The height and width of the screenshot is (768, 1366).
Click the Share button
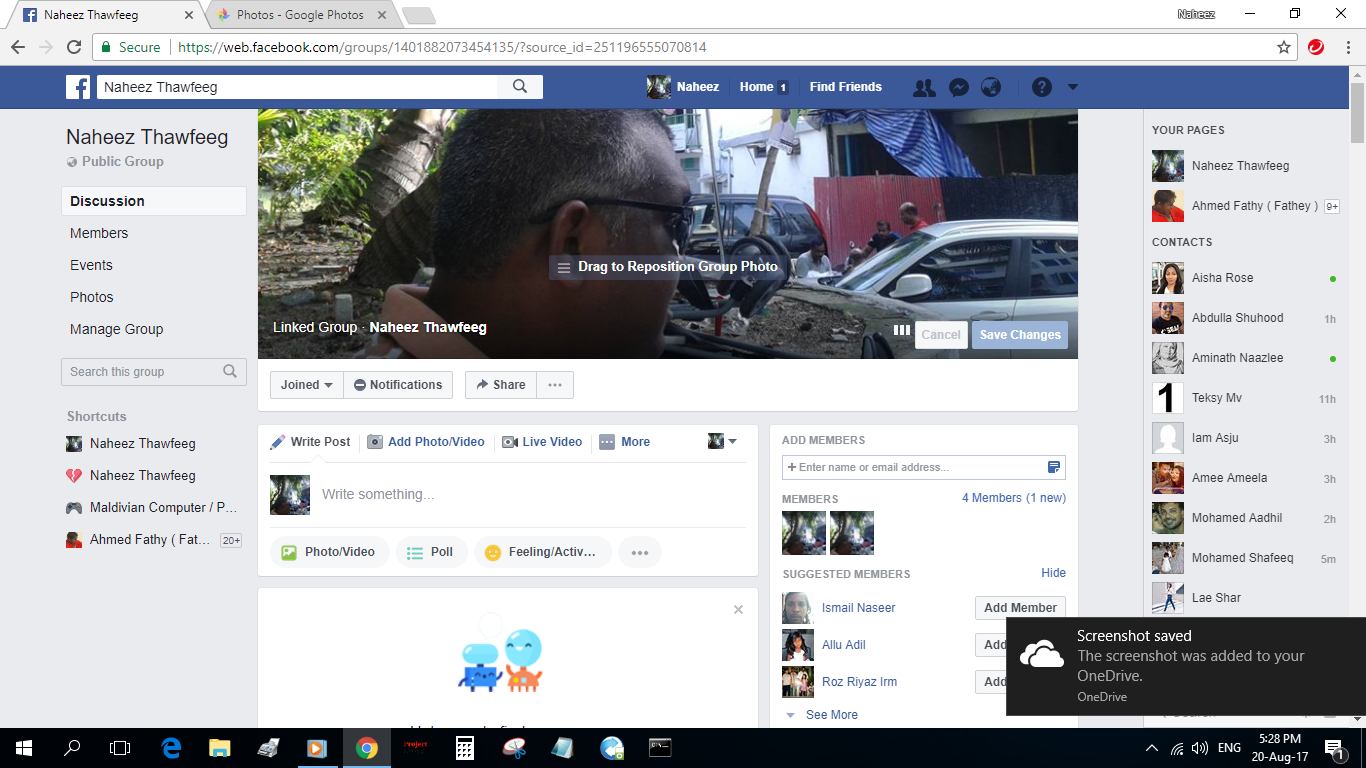(x=501, y=385)
